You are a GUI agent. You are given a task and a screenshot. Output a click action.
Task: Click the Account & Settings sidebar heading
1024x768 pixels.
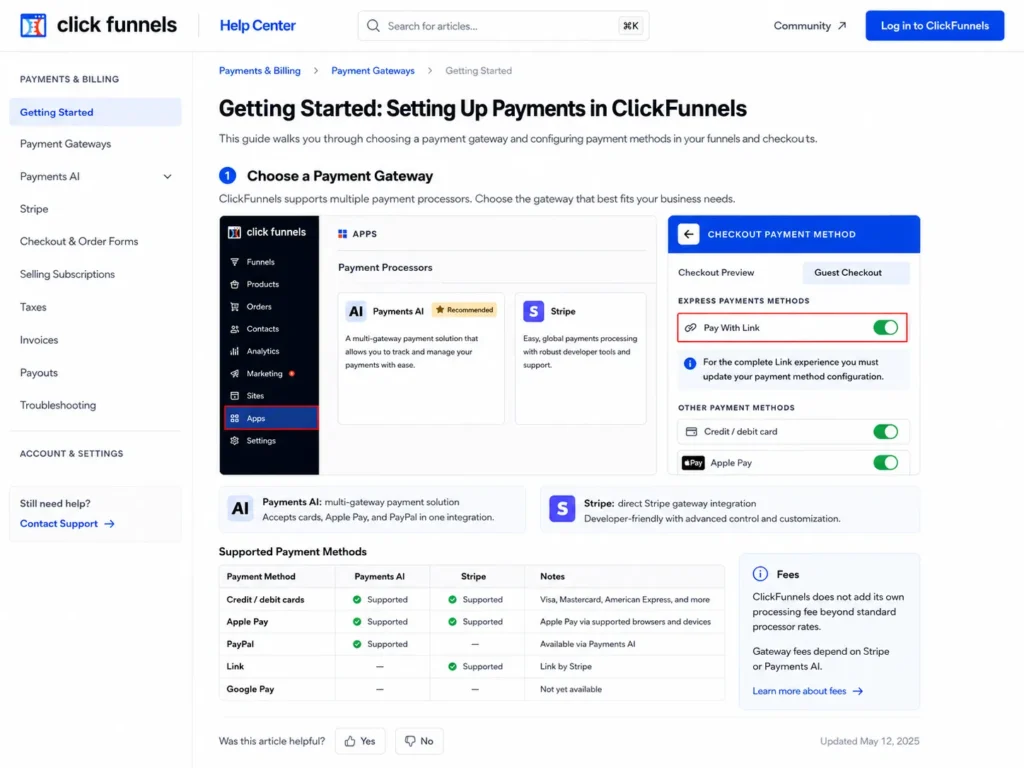point(71,453)
